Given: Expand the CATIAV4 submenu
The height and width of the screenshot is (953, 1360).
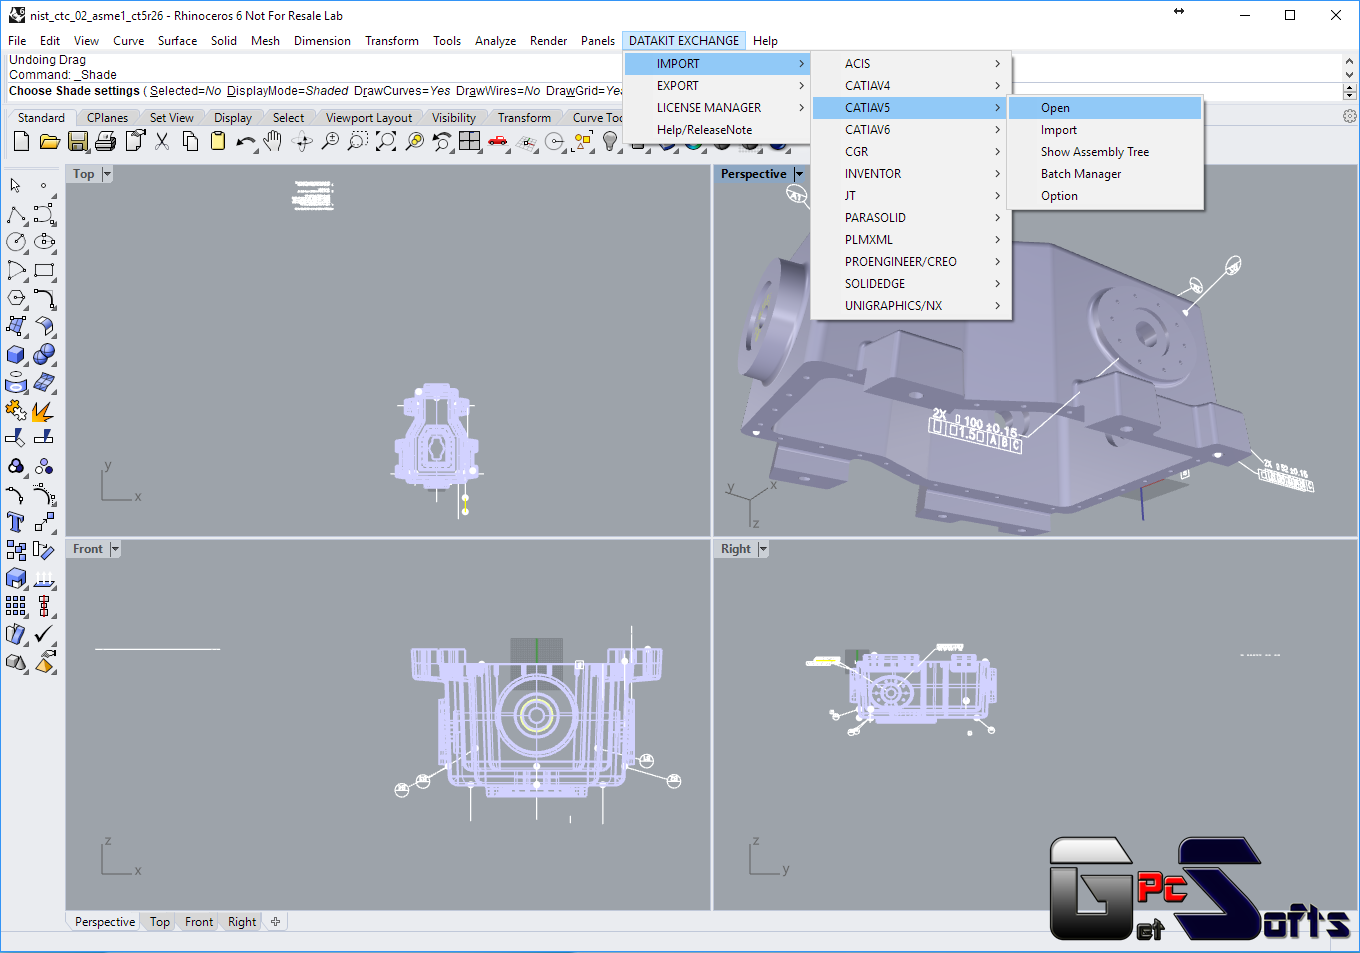Looking at the screenshot, I should click(x=912, y=86).
